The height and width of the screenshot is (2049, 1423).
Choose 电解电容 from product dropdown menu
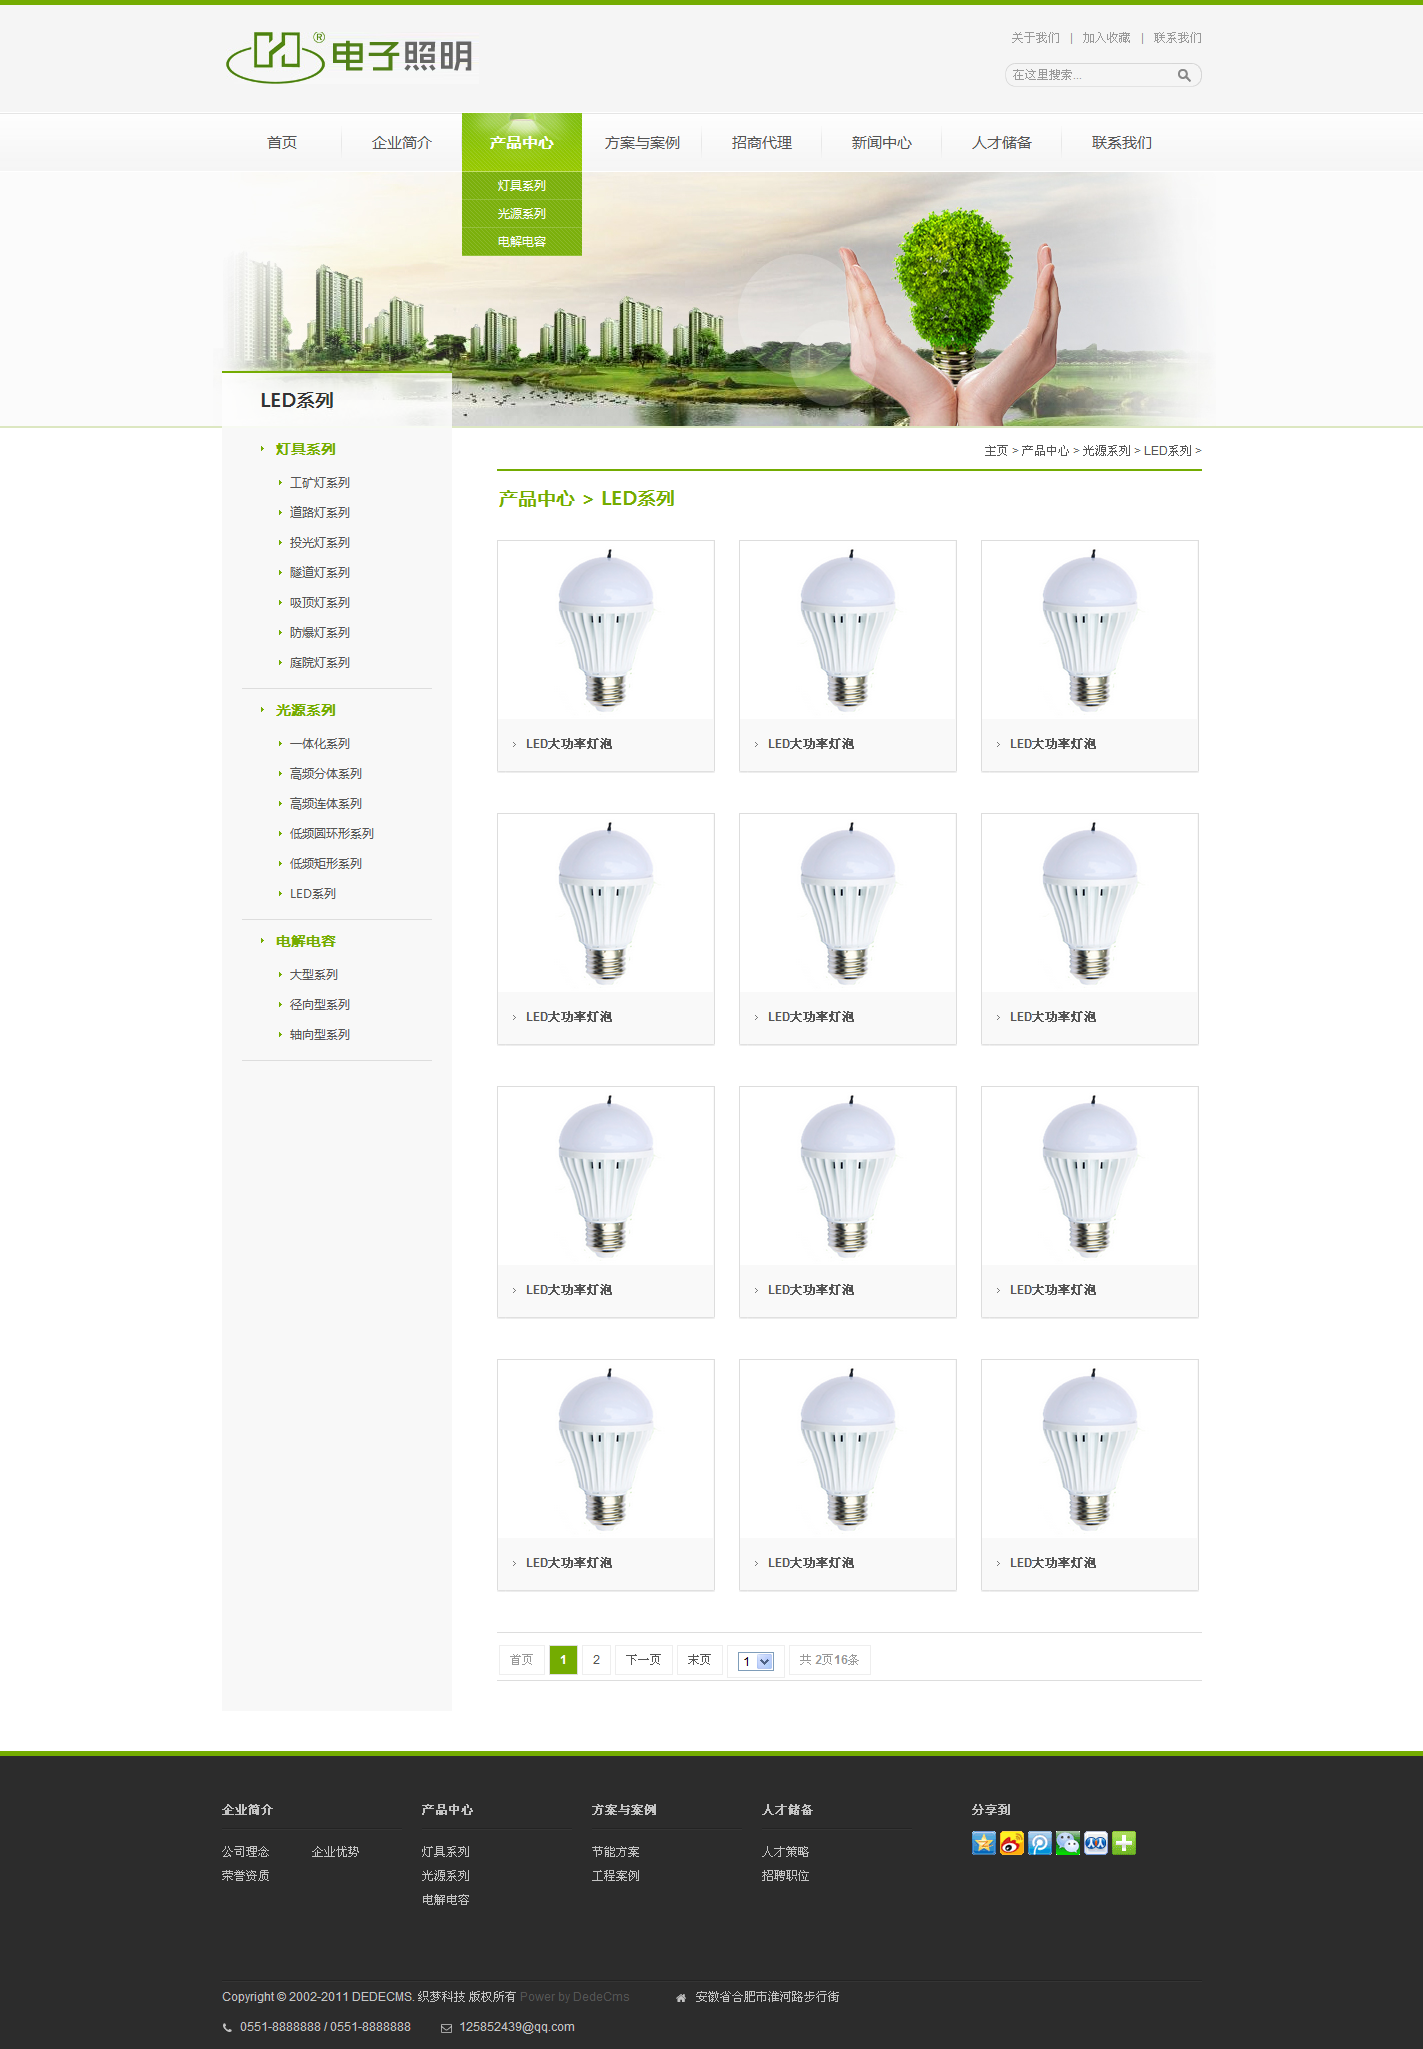[521, 242]
